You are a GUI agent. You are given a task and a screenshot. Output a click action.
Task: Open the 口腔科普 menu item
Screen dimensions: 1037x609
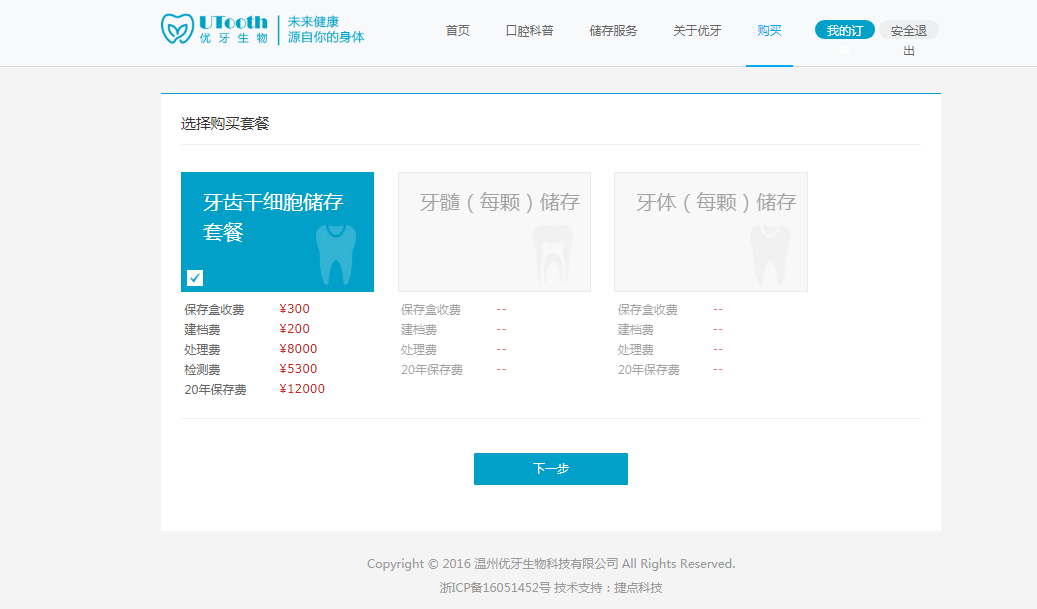[529, 30]
